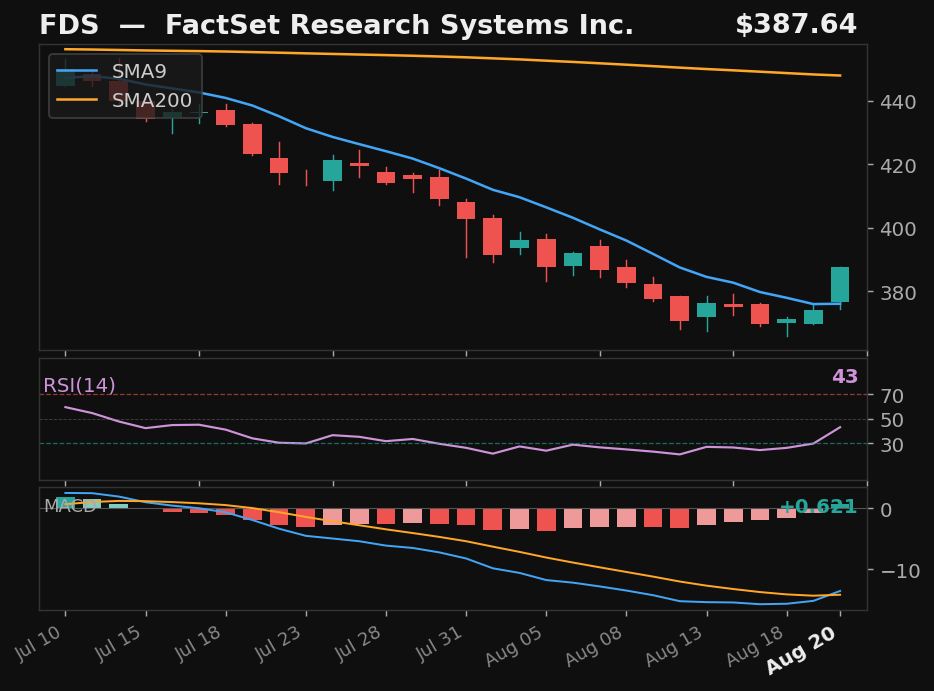Image resolution: width=934 pixels, height=691 pixels.
Task: Click the blue SMA9 legend line swatch
Action: (77, 71)
